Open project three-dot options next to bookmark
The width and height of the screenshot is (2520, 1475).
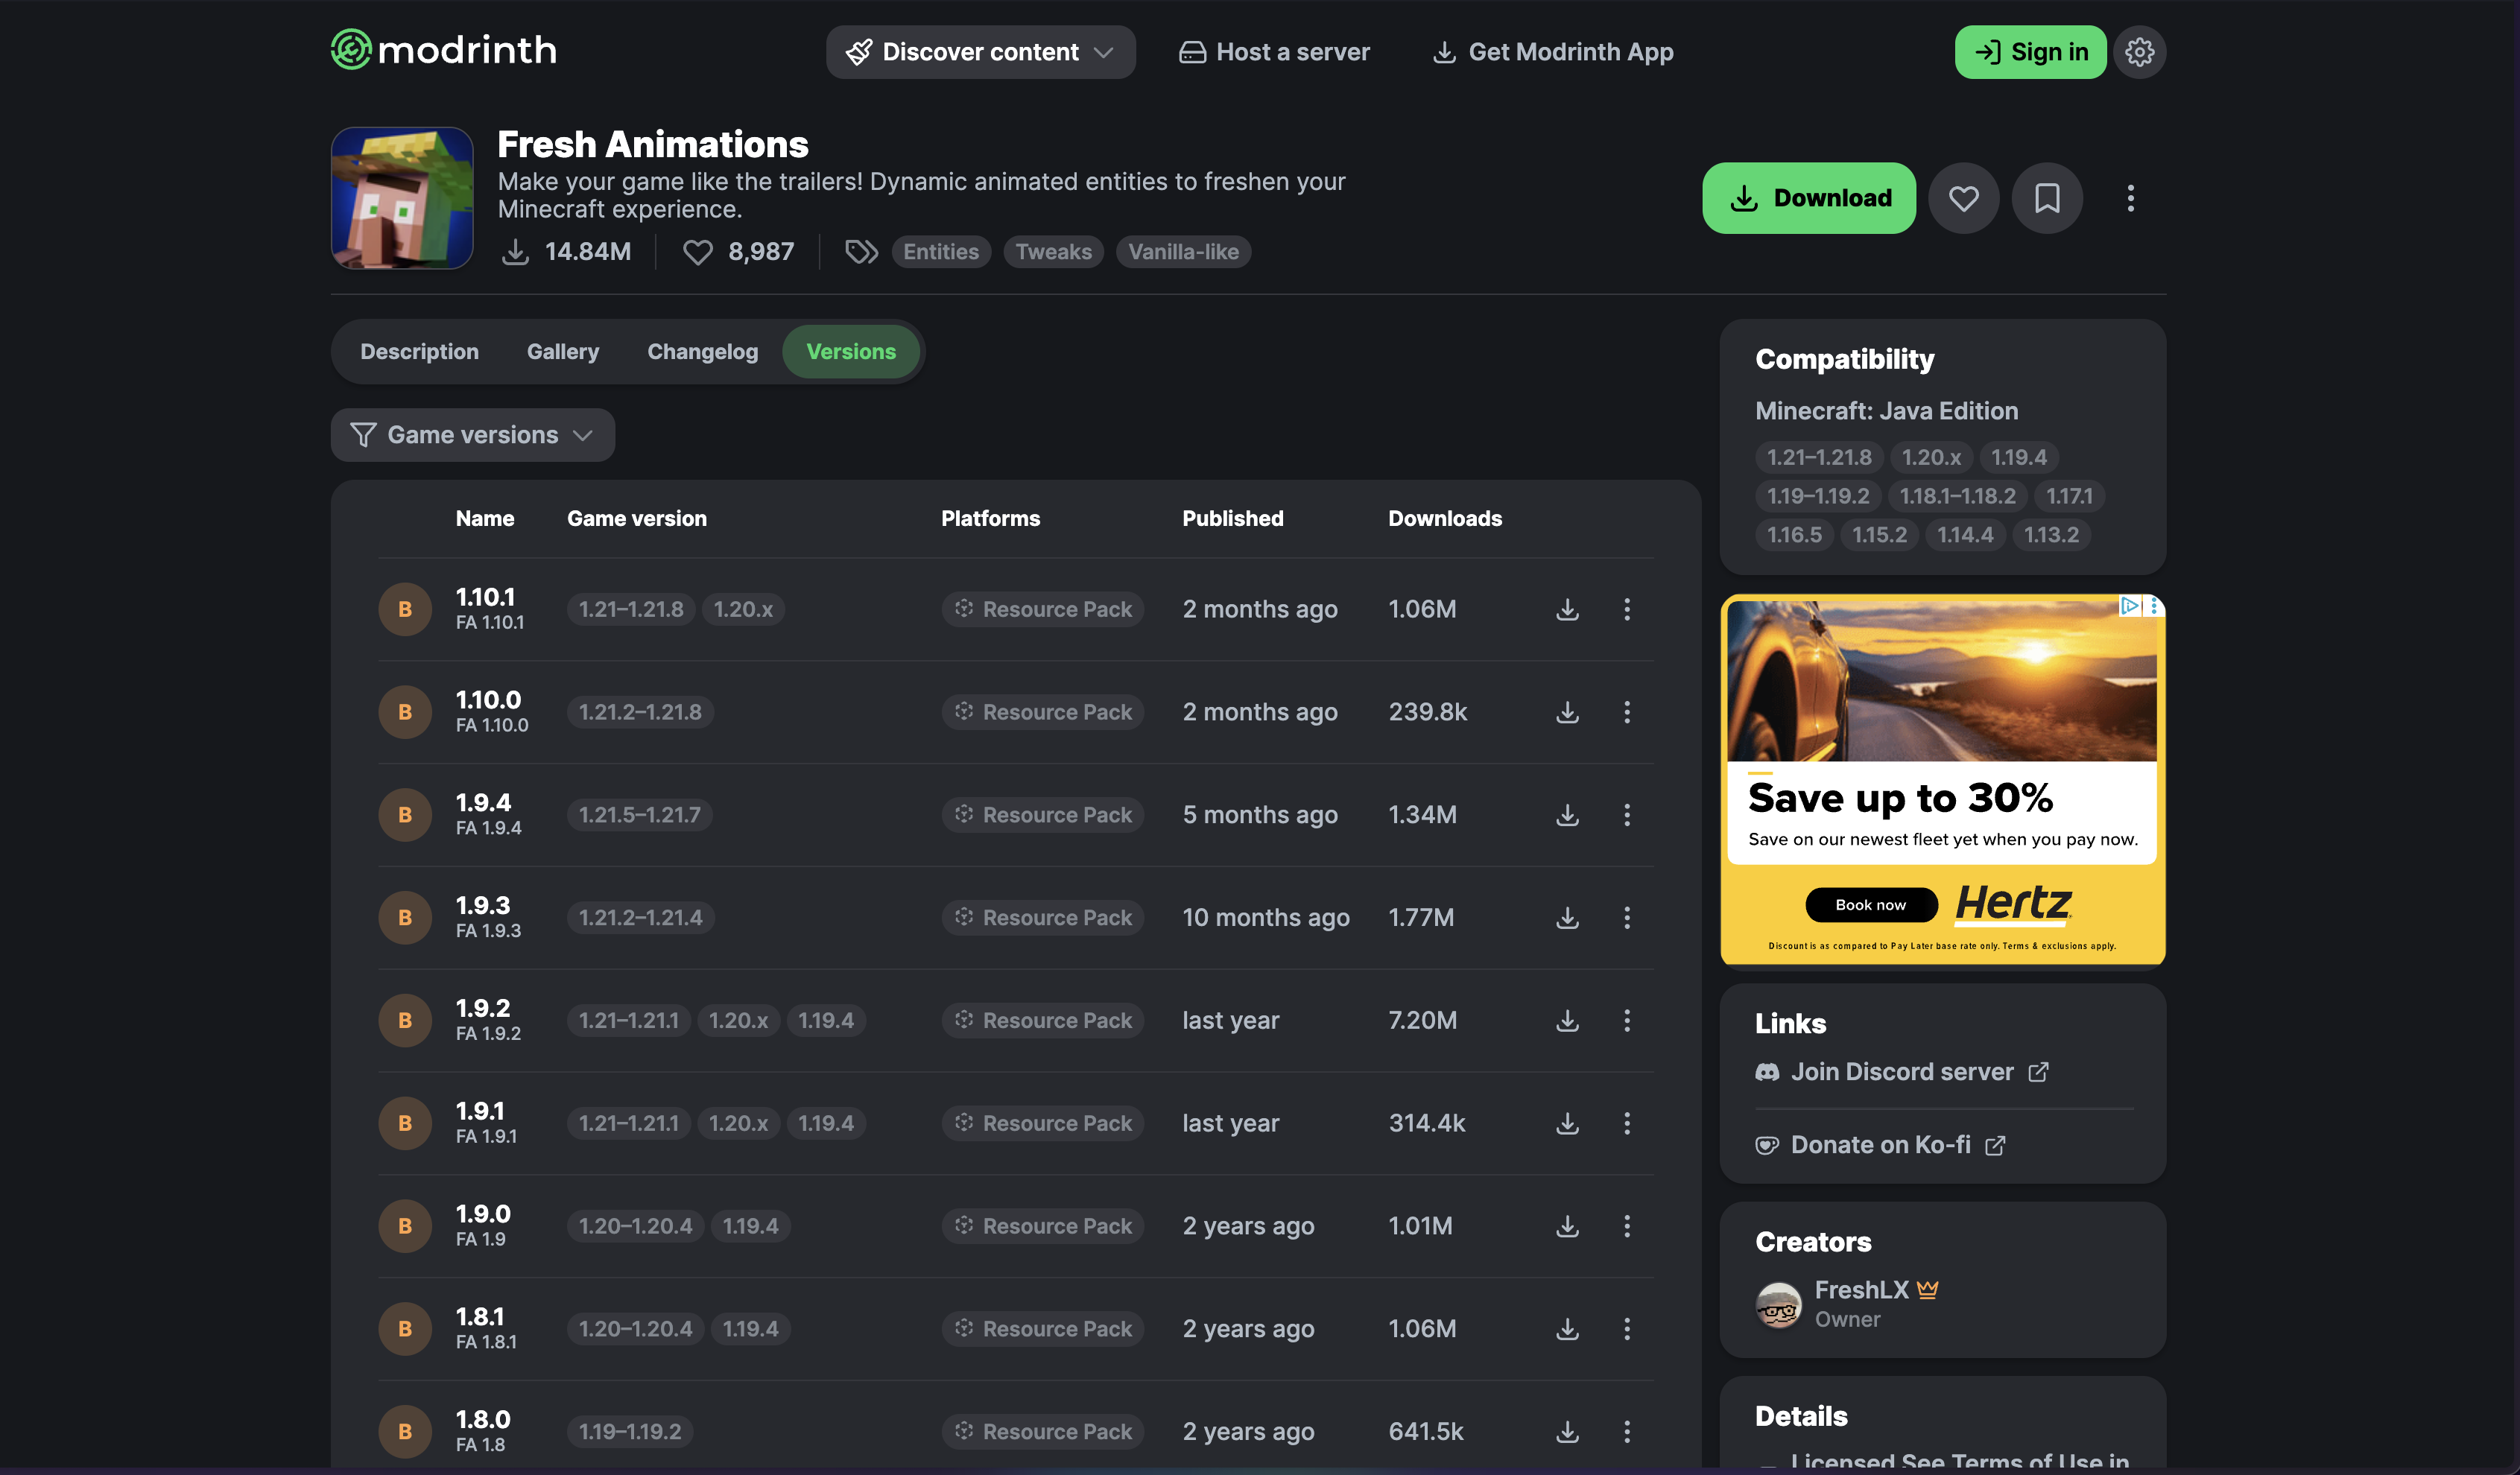tap(2130, 198)
